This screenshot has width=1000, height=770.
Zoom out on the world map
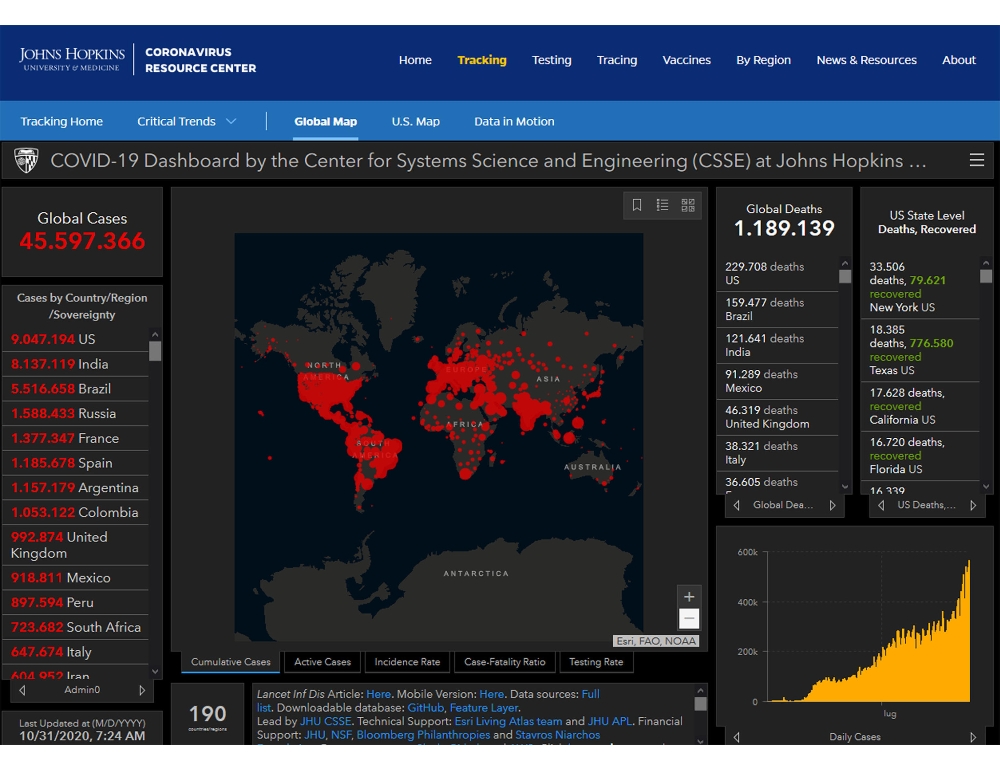click(689, 618)
